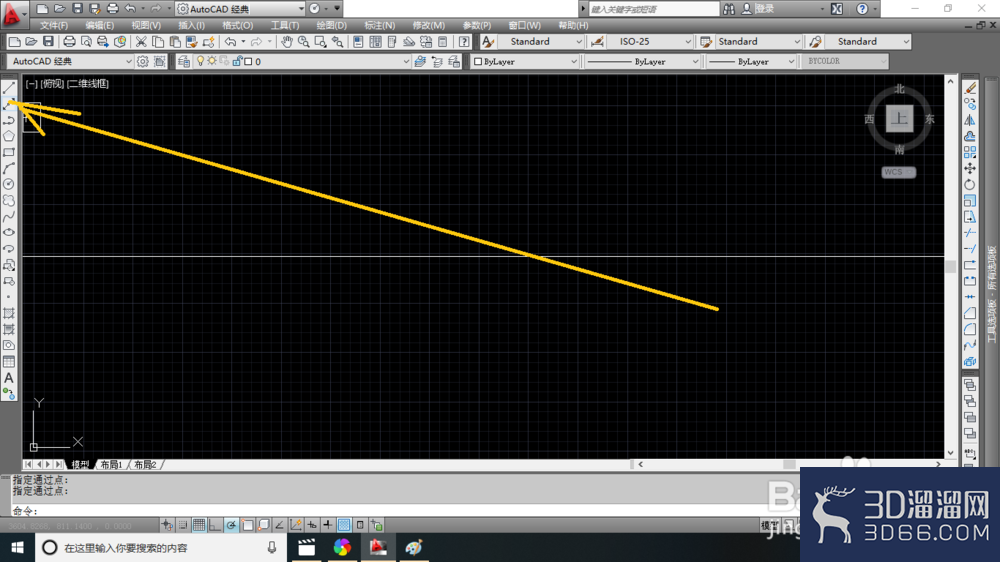Click the Workspace Settings gear icon
The width and height of the screenshot is (1000, 562).
143,61
